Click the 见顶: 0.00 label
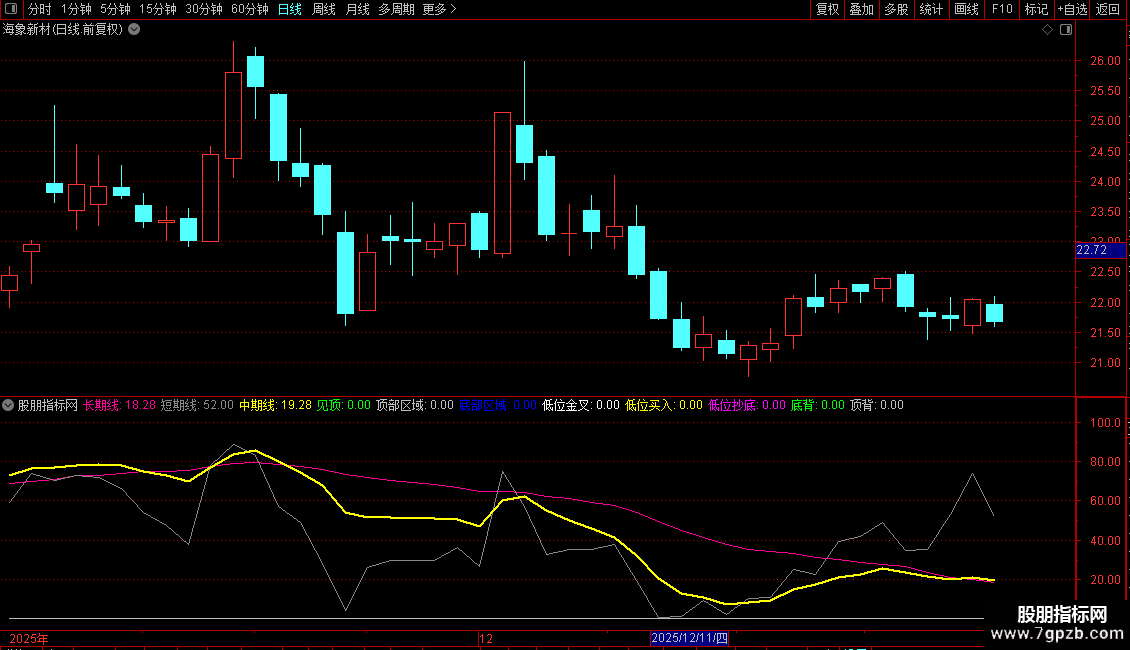 [x=344, y=405]
